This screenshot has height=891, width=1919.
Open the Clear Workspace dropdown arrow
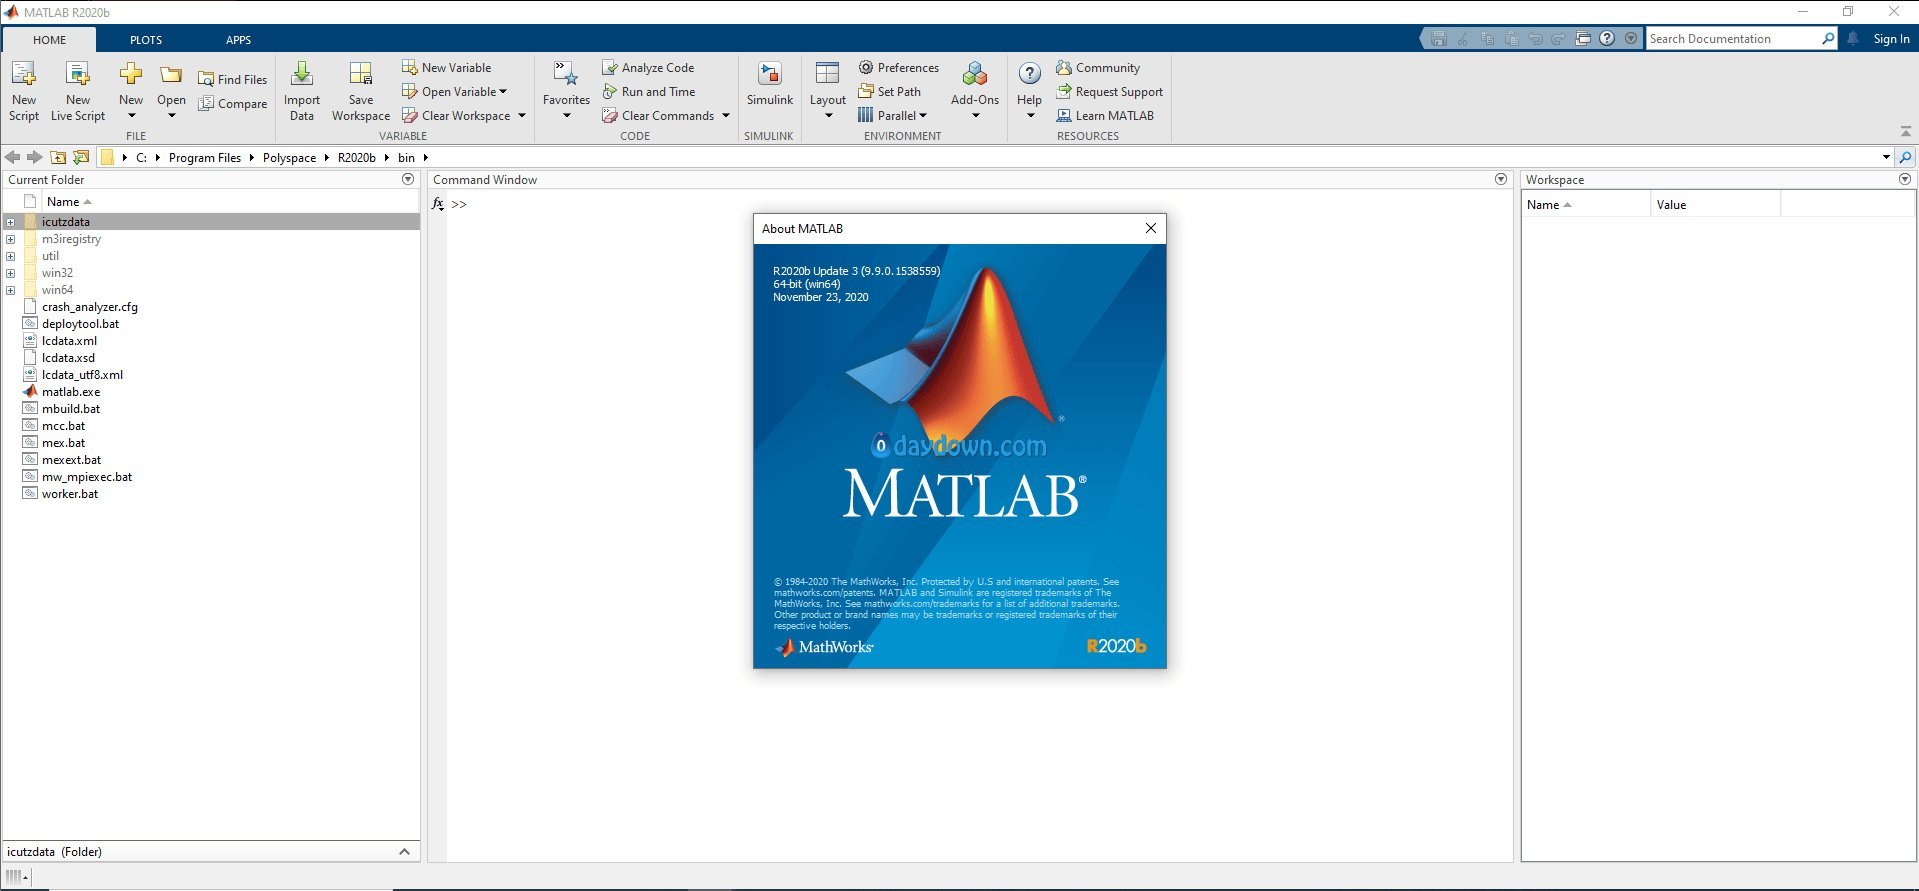522,115
